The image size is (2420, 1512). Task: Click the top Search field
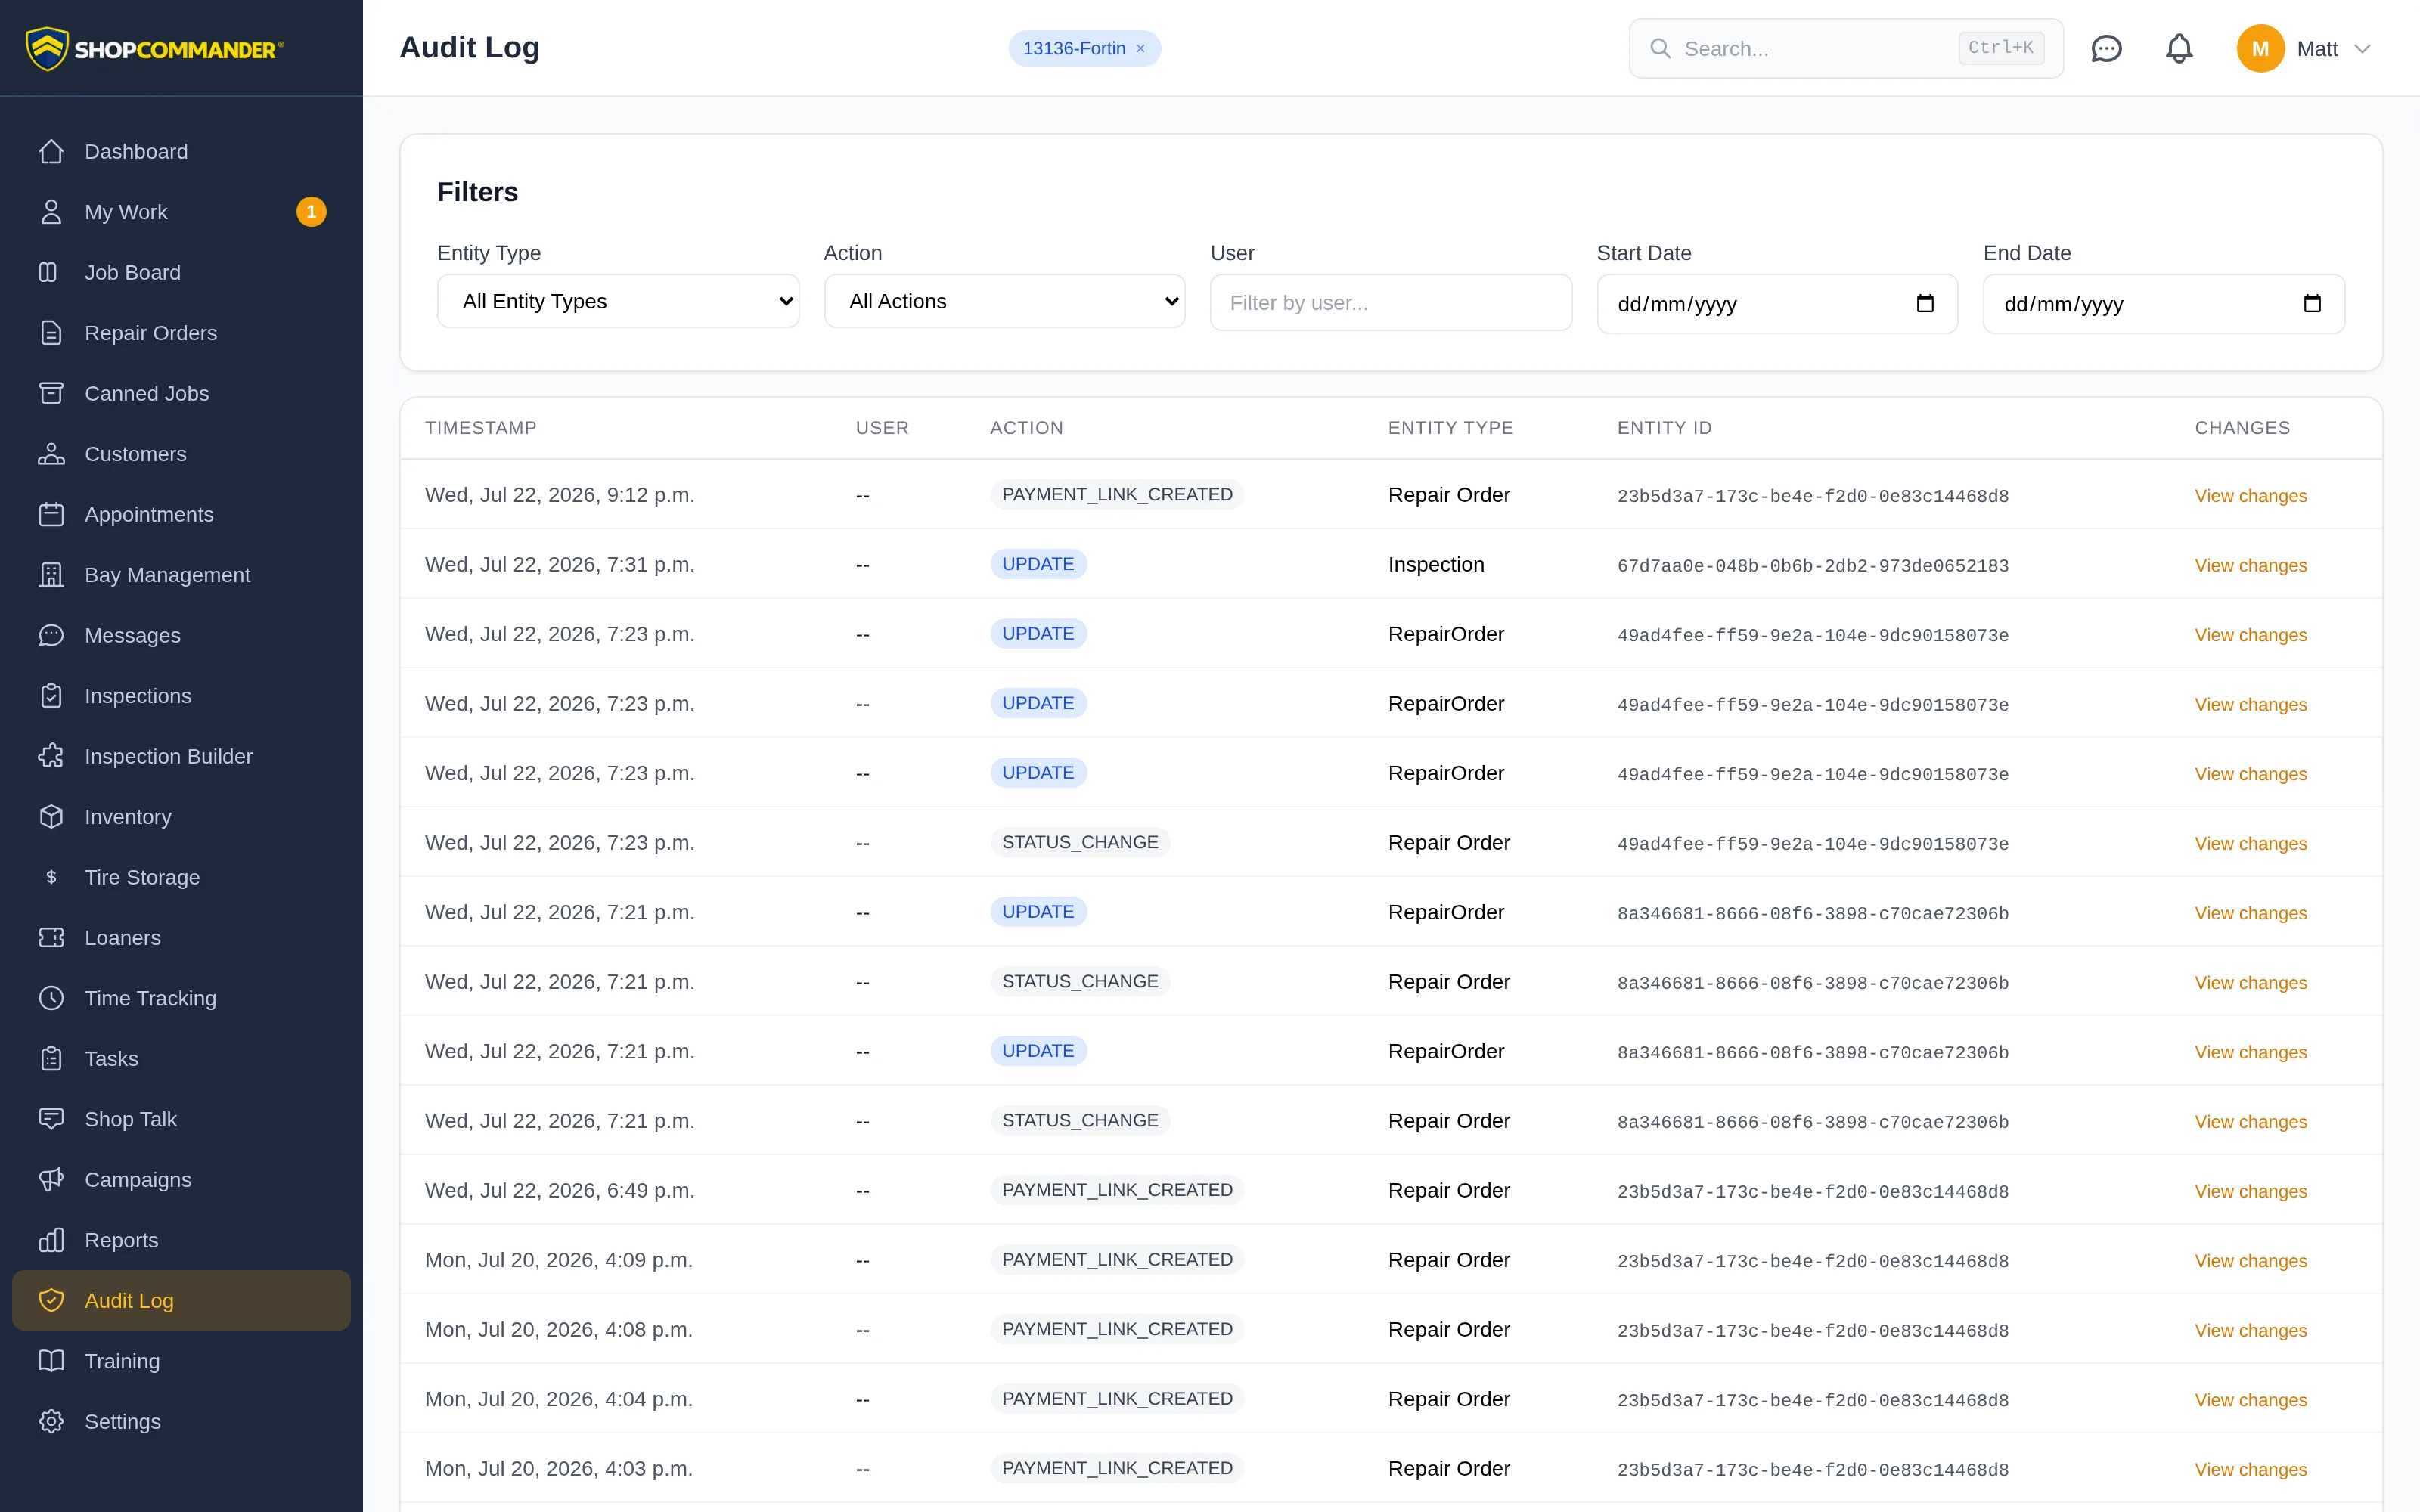[x=1846, y=48]
